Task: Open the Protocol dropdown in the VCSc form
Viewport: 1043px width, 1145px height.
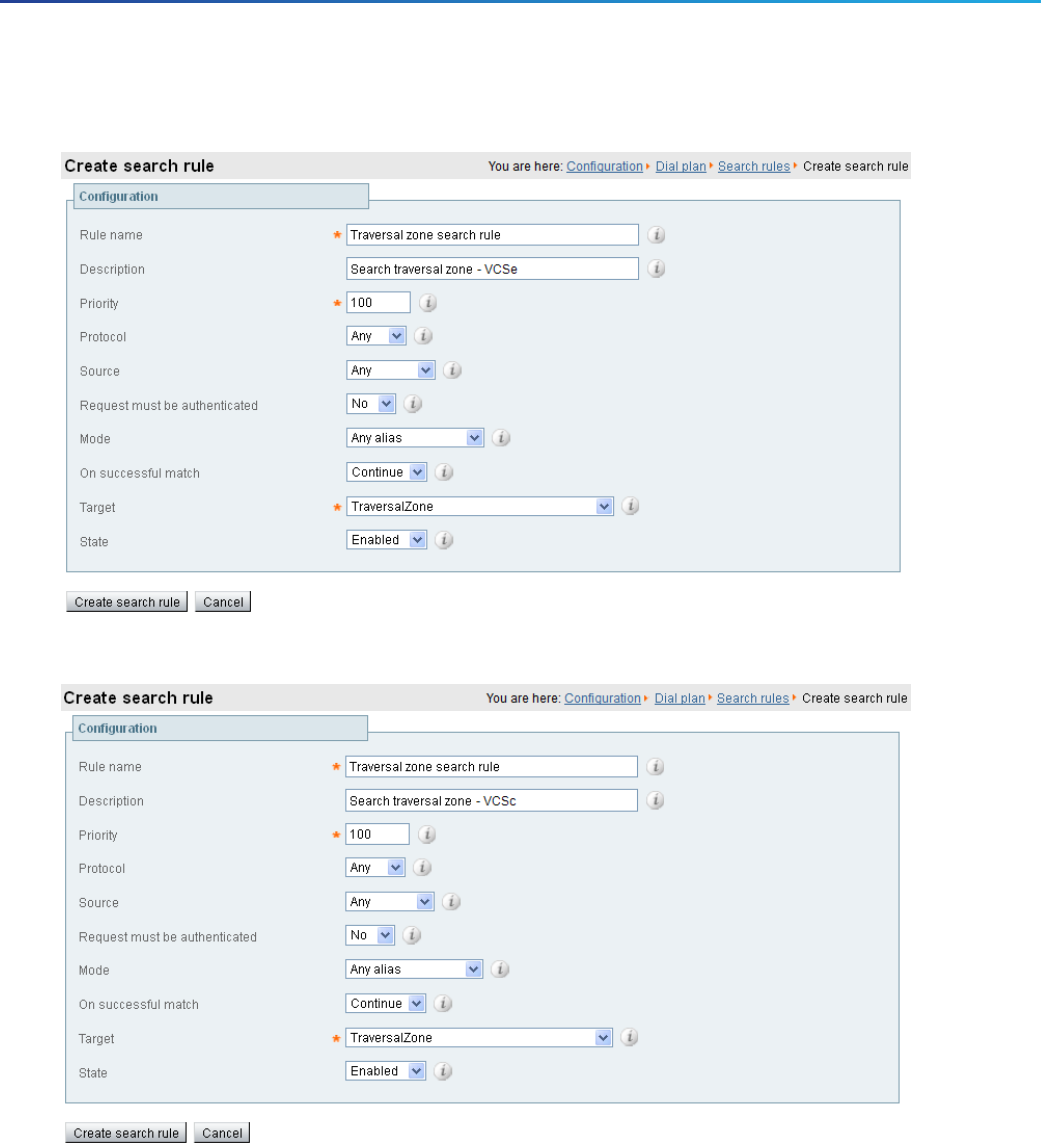Action: tap(375, 868)
